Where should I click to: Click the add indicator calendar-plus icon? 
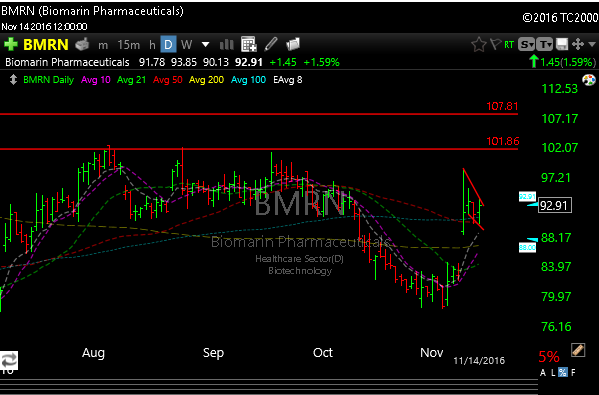click(x=249, y=44)
